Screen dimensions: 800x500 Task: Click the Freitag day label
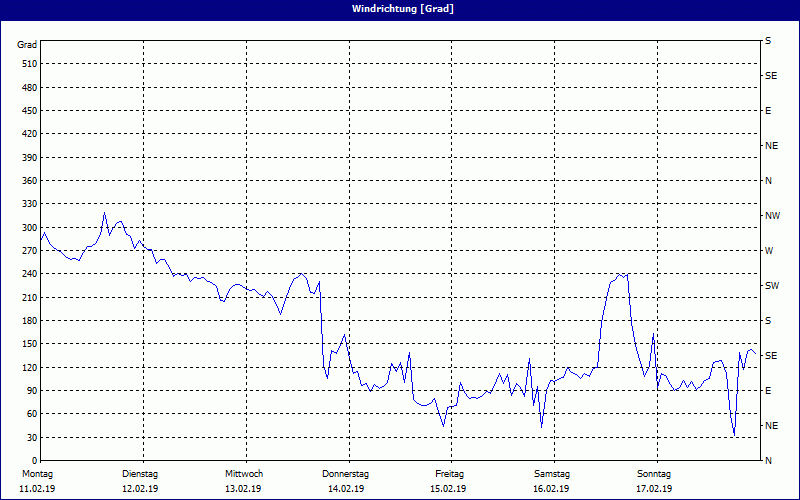click(x=450, y=474)
